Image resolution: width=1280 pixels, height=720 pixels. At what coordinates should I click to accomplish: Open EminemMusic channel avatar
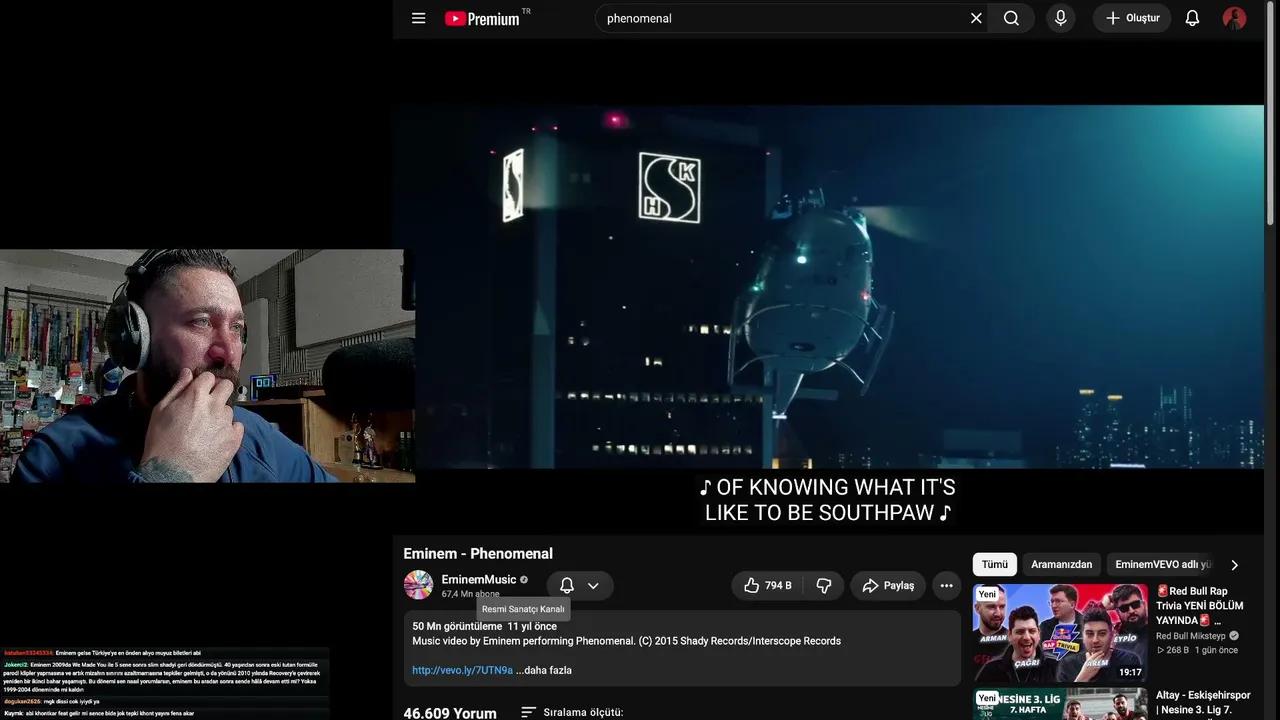tap(418, 585)
